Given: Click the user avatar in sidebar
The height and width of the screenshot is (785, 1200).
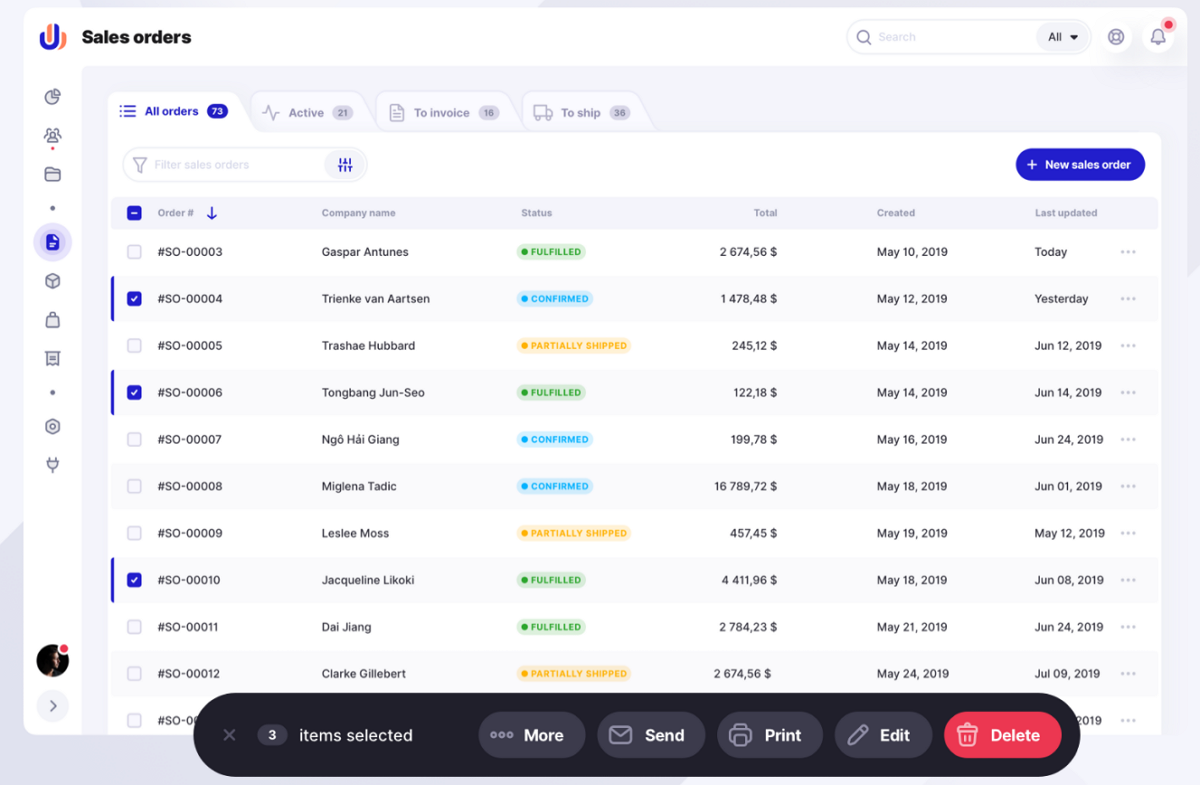Looking at the screenshot, I should click(53, 660).
